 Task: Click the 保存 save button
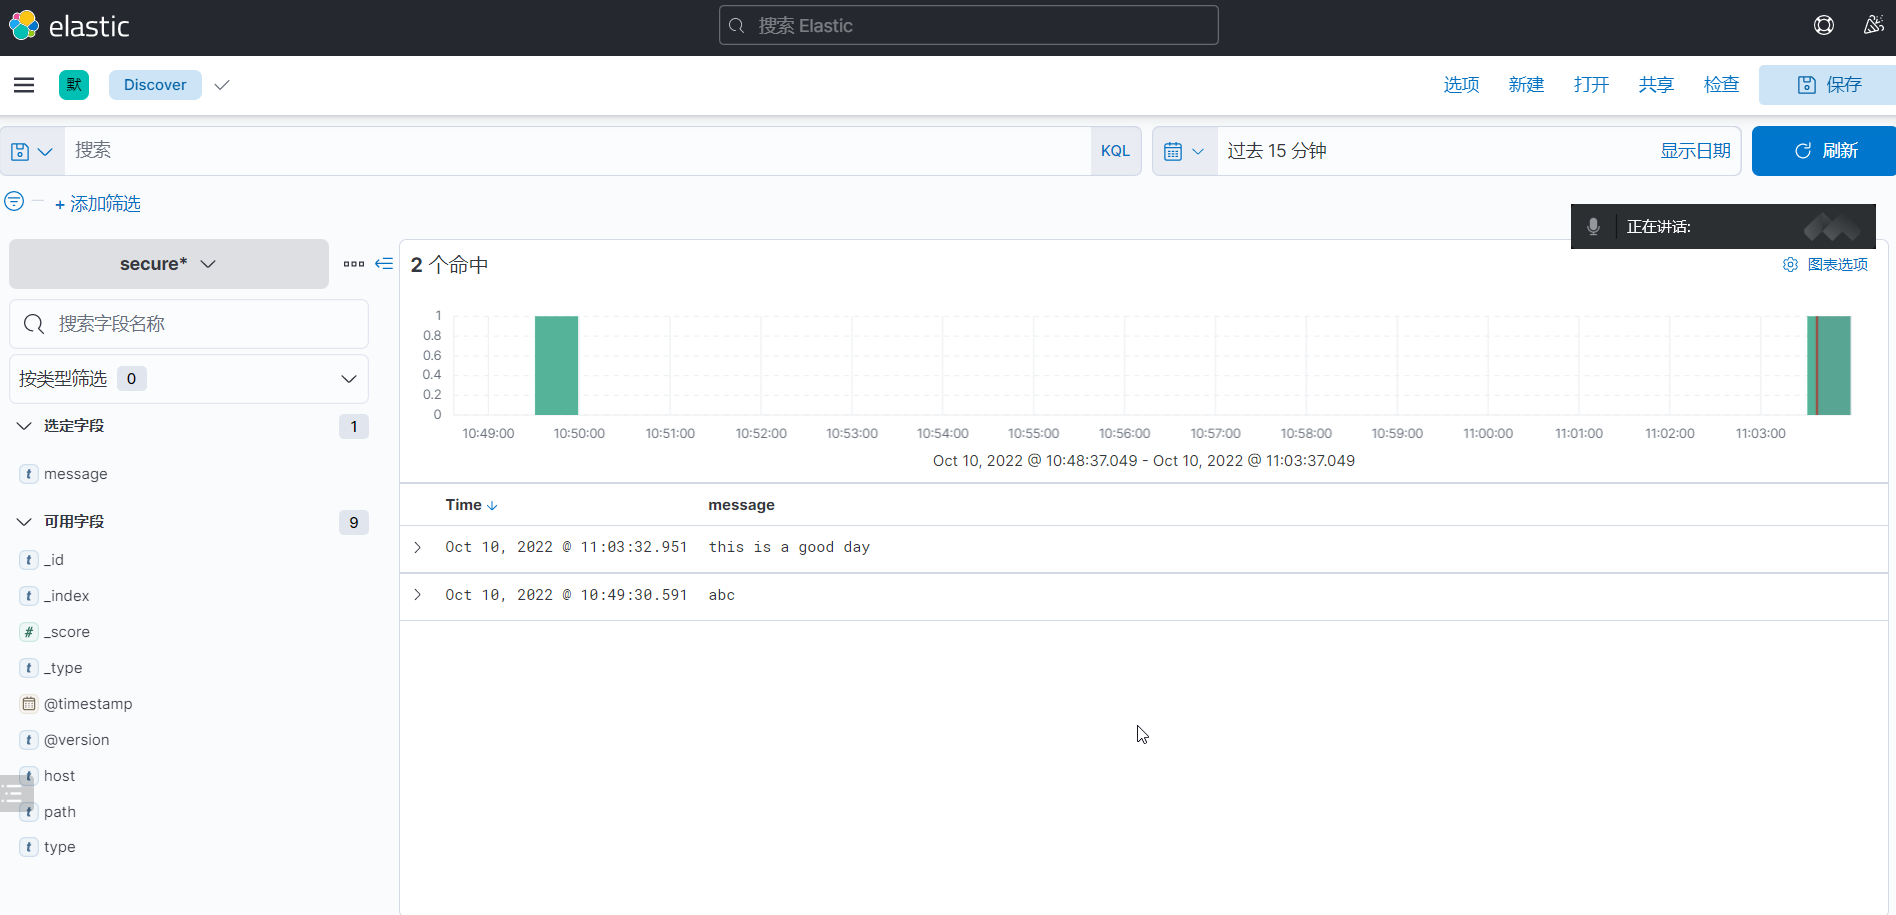click(1828, 85)
